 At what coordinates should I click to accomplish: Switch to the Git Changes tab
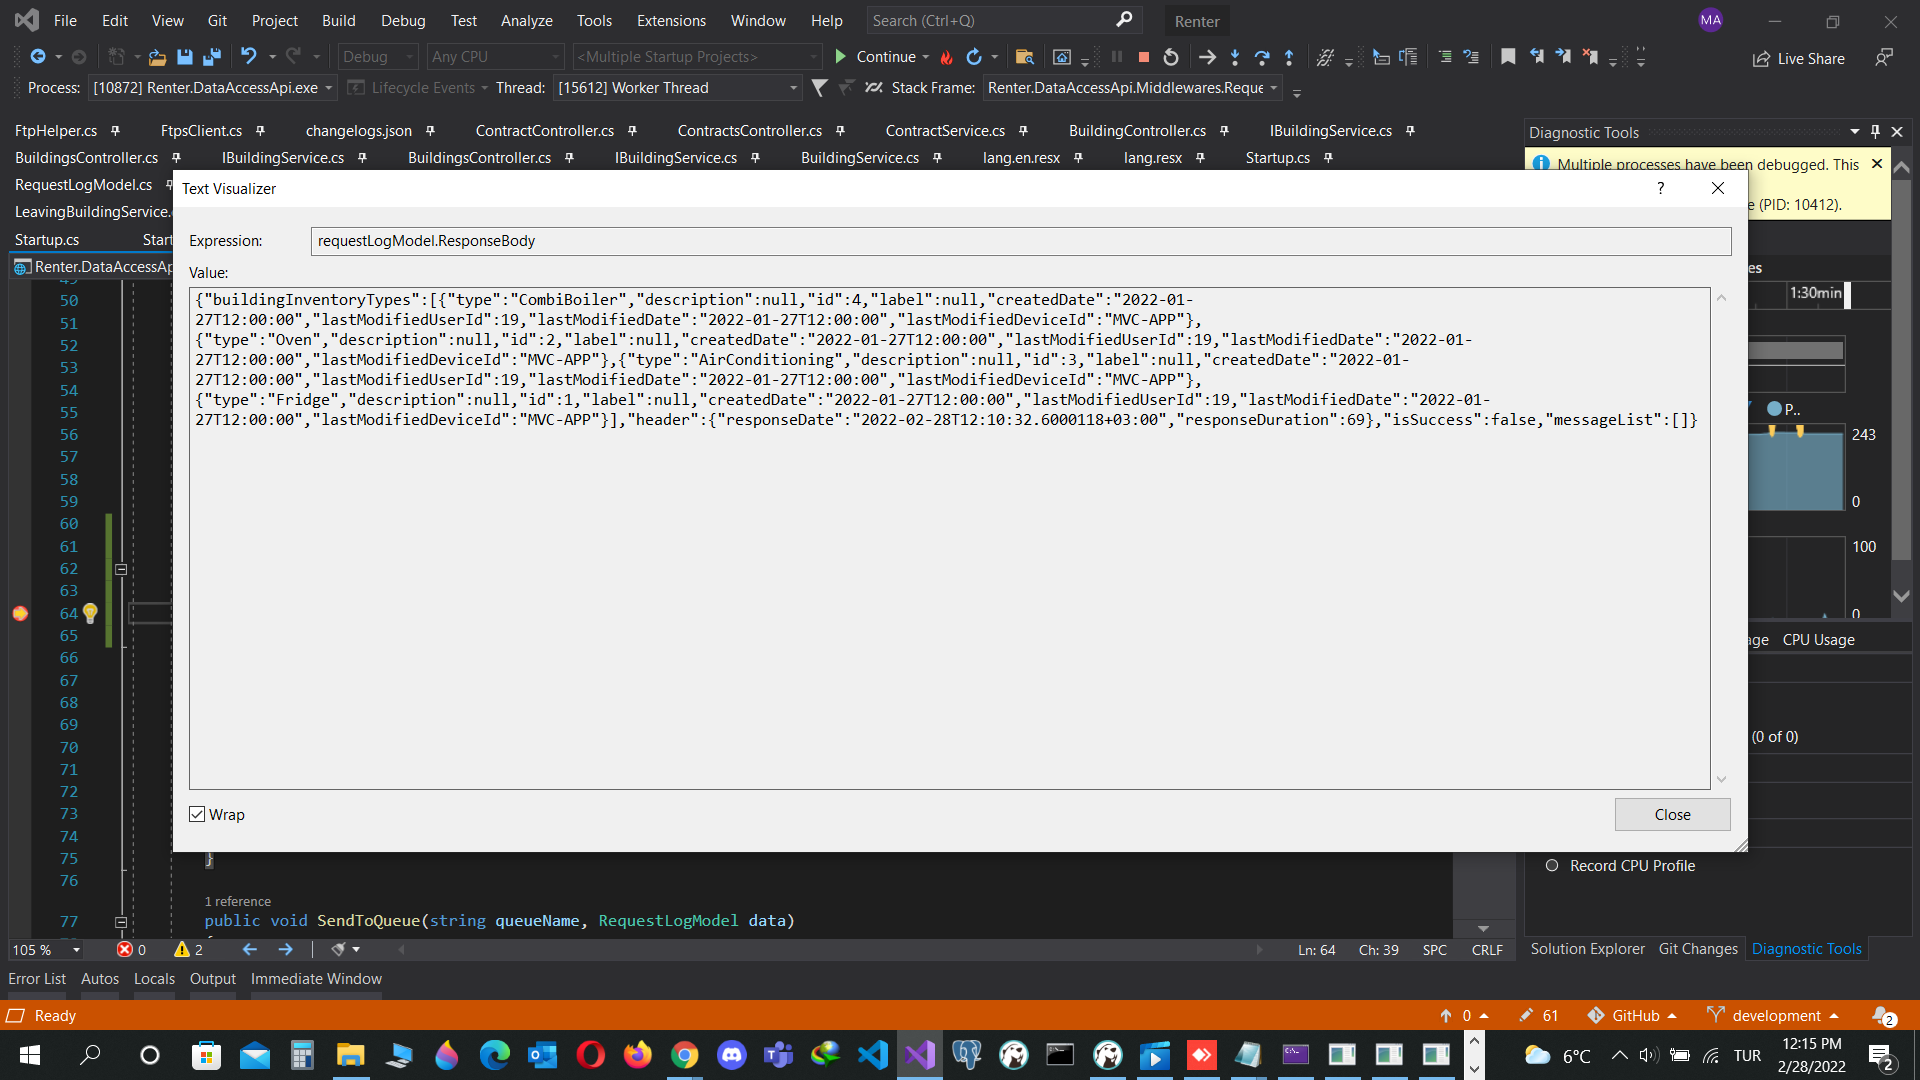click(1697, 948)
